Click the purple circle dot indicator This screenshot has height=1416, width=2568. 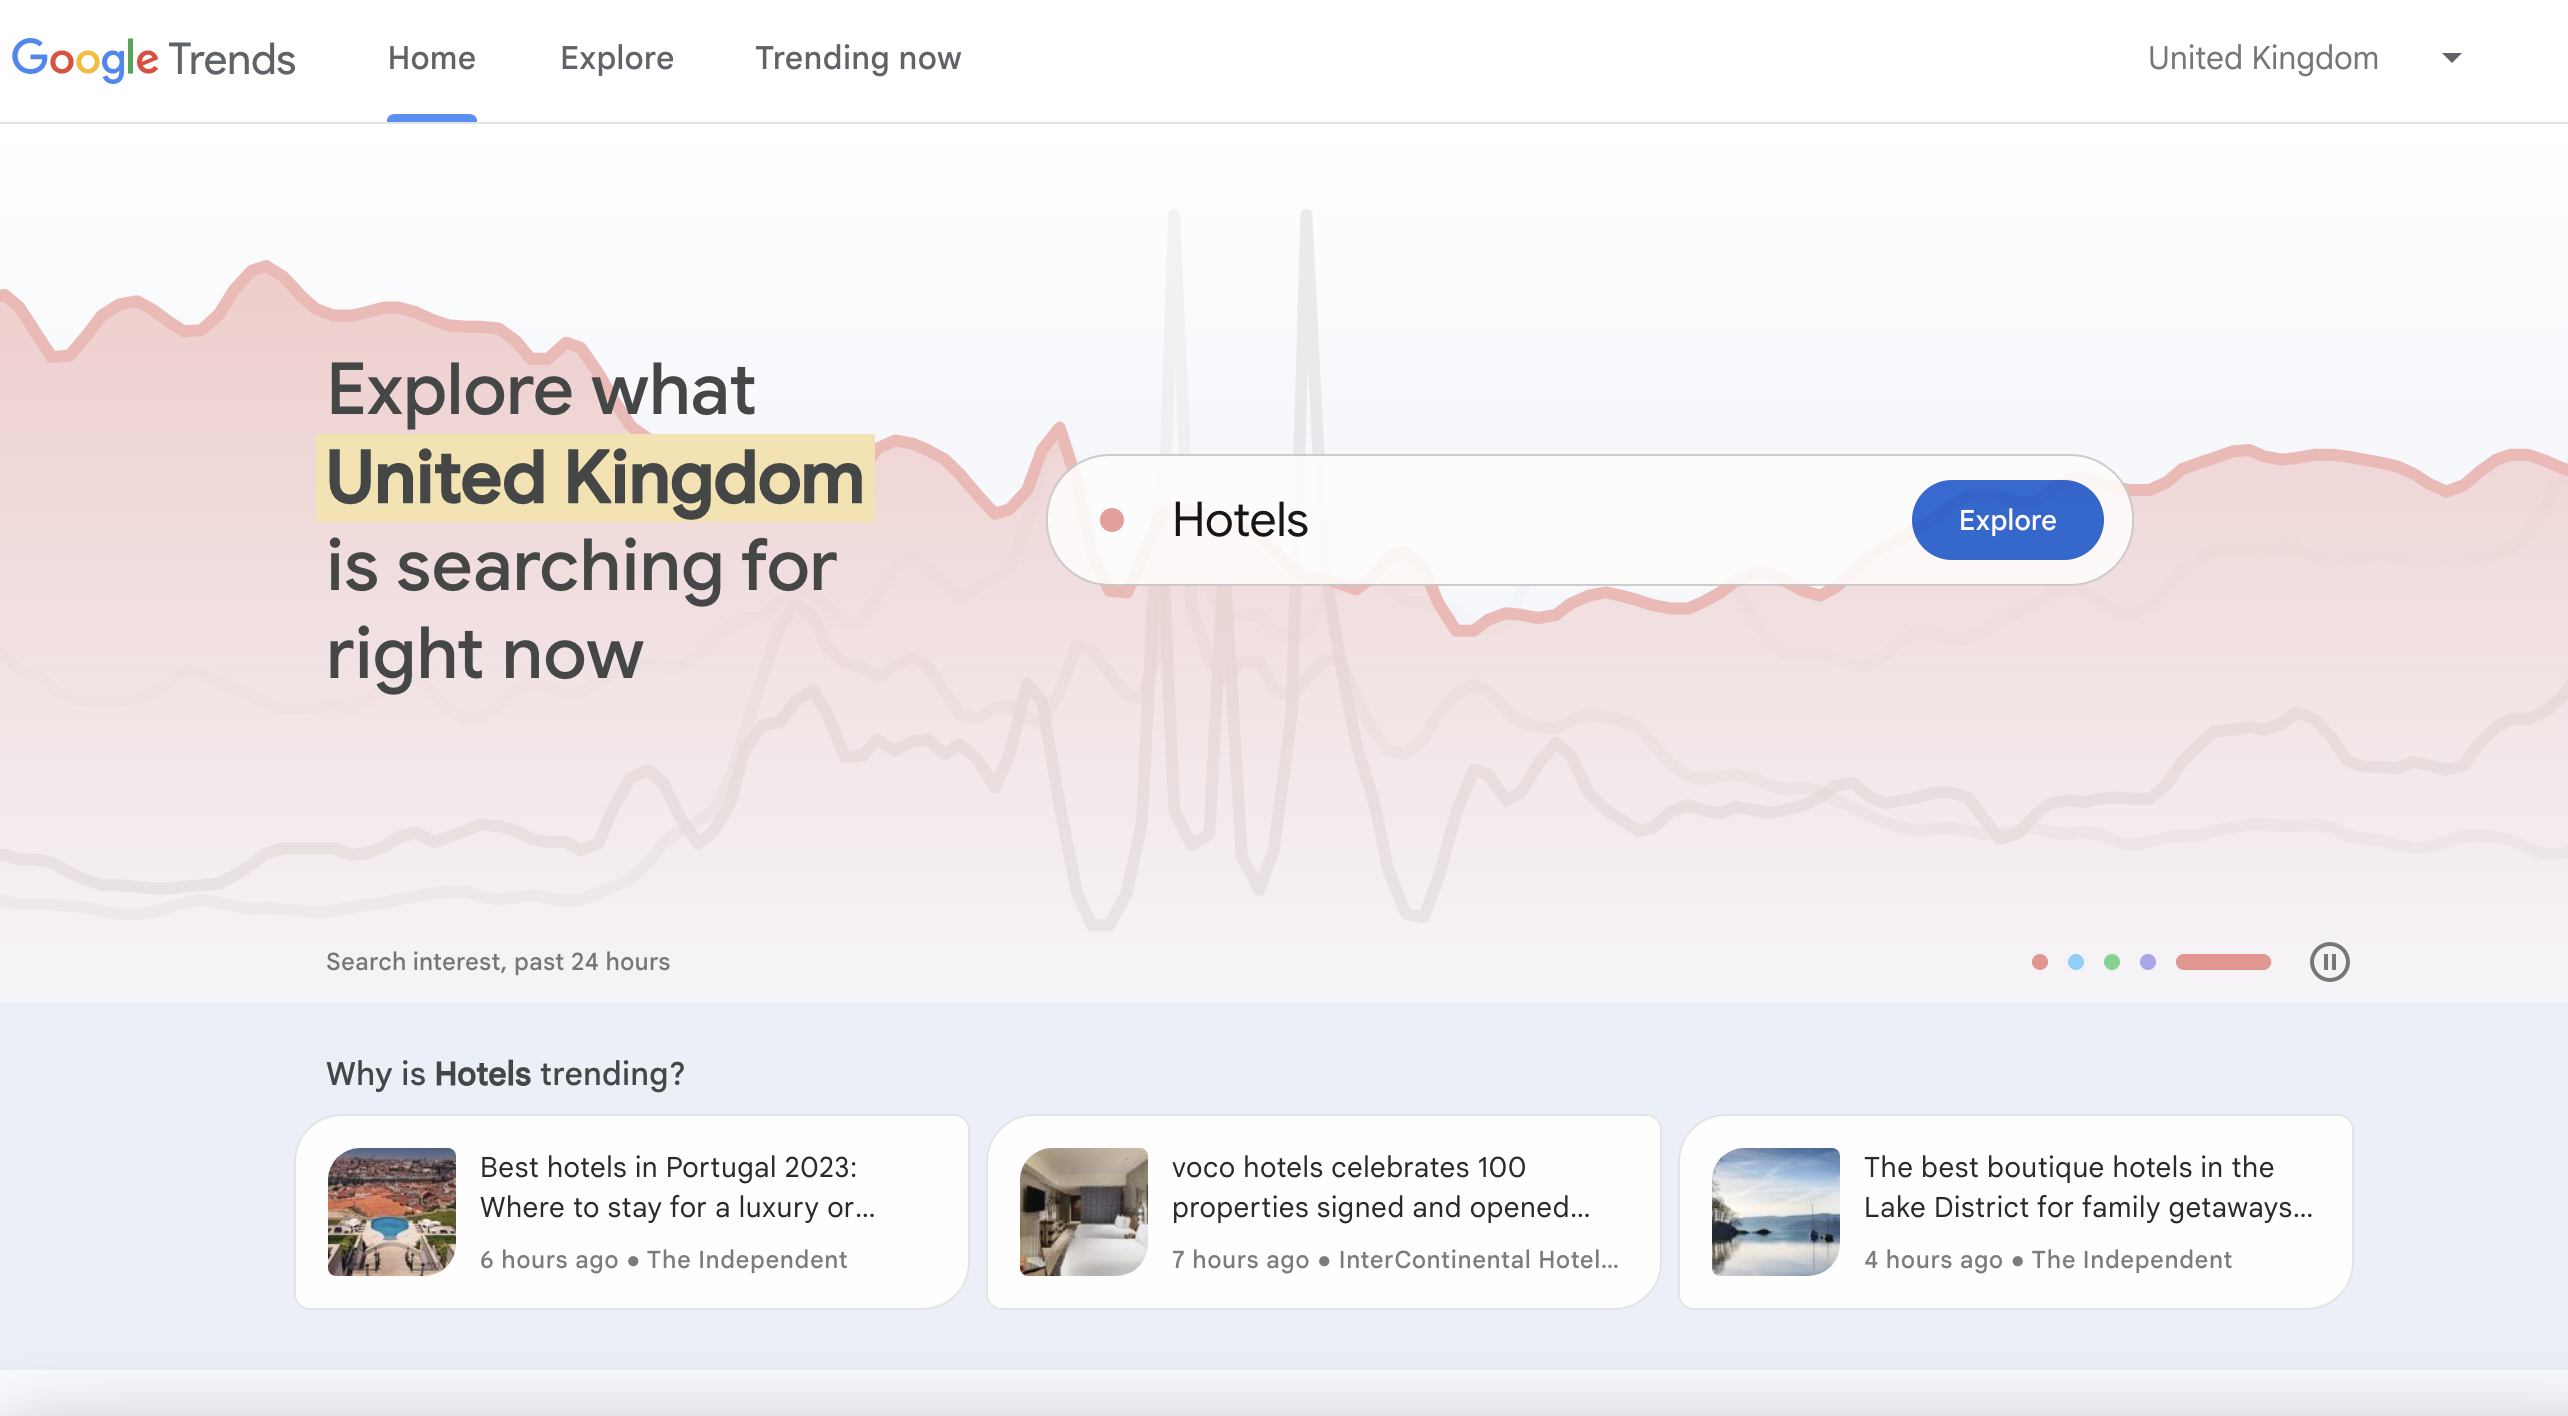point(2146,963)
